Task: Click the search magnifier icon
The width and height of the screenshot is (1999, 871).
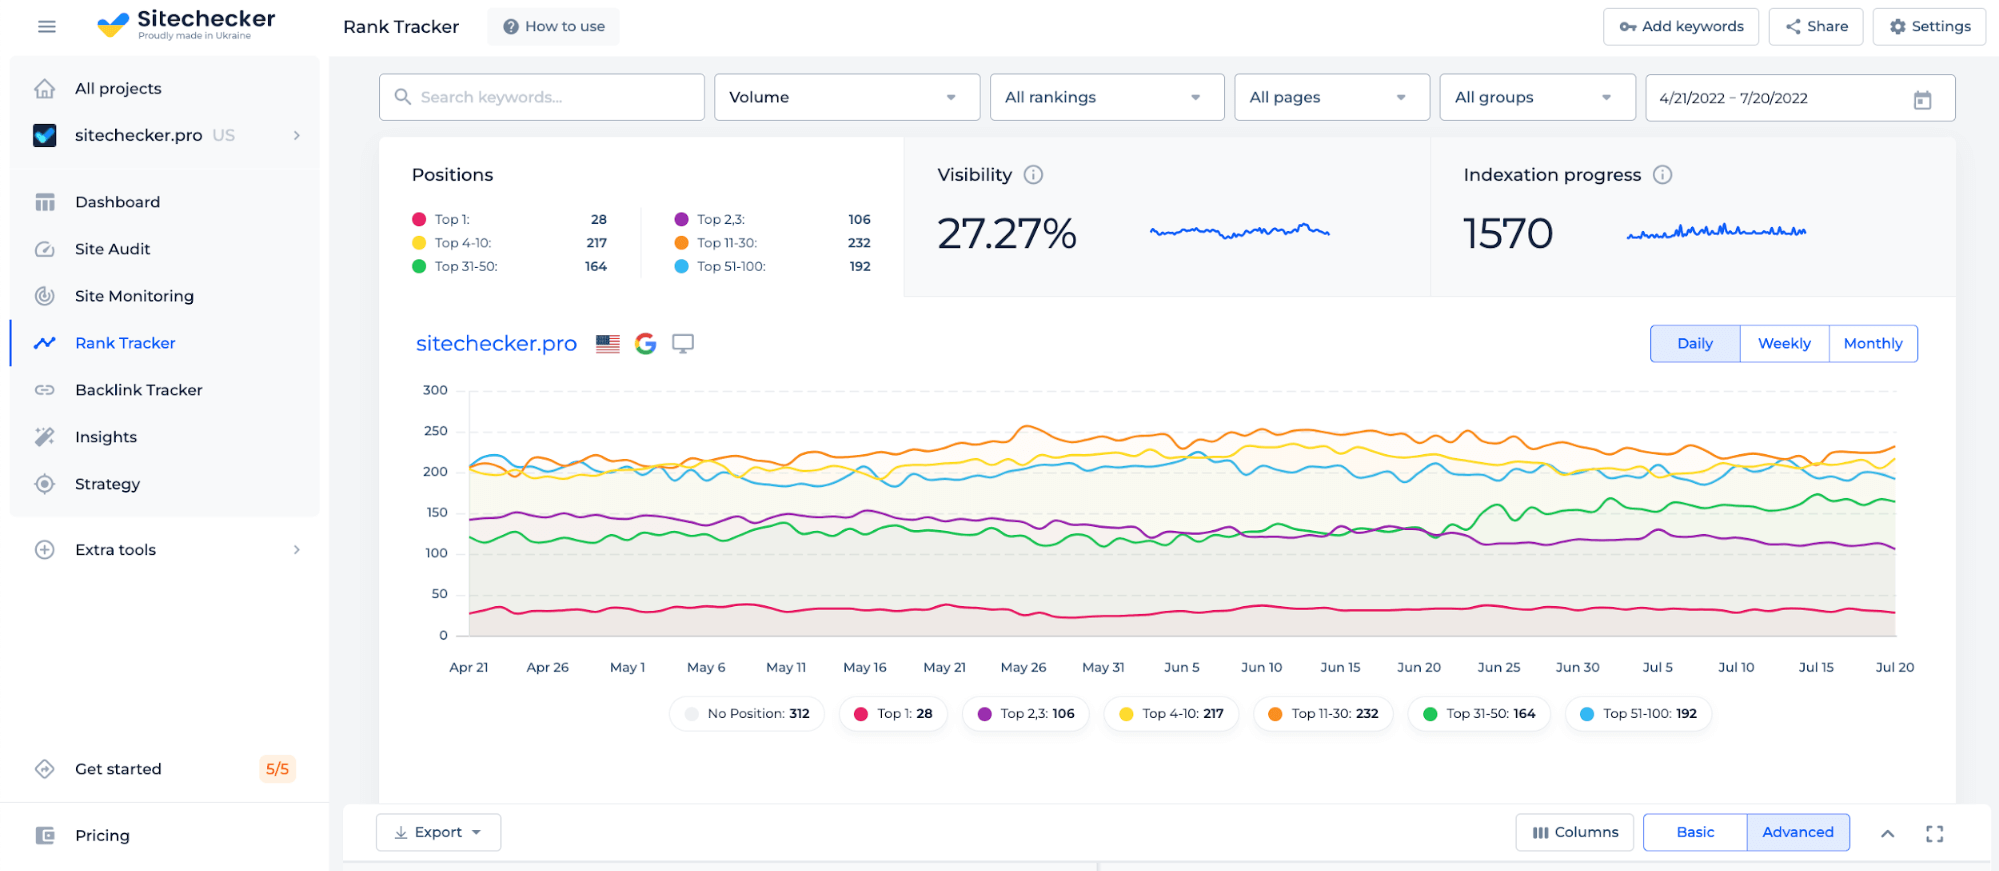Action: pyautogui.click(x=403, y=97)
